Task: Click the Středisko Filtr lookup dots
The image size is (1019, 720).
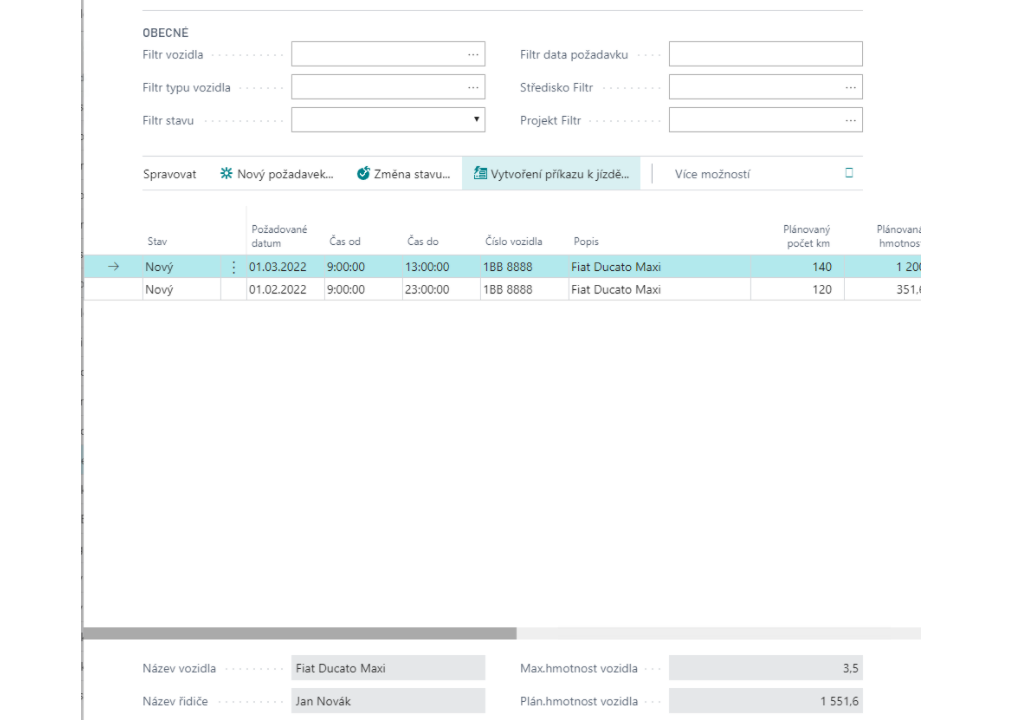Action: click(851, 87)
